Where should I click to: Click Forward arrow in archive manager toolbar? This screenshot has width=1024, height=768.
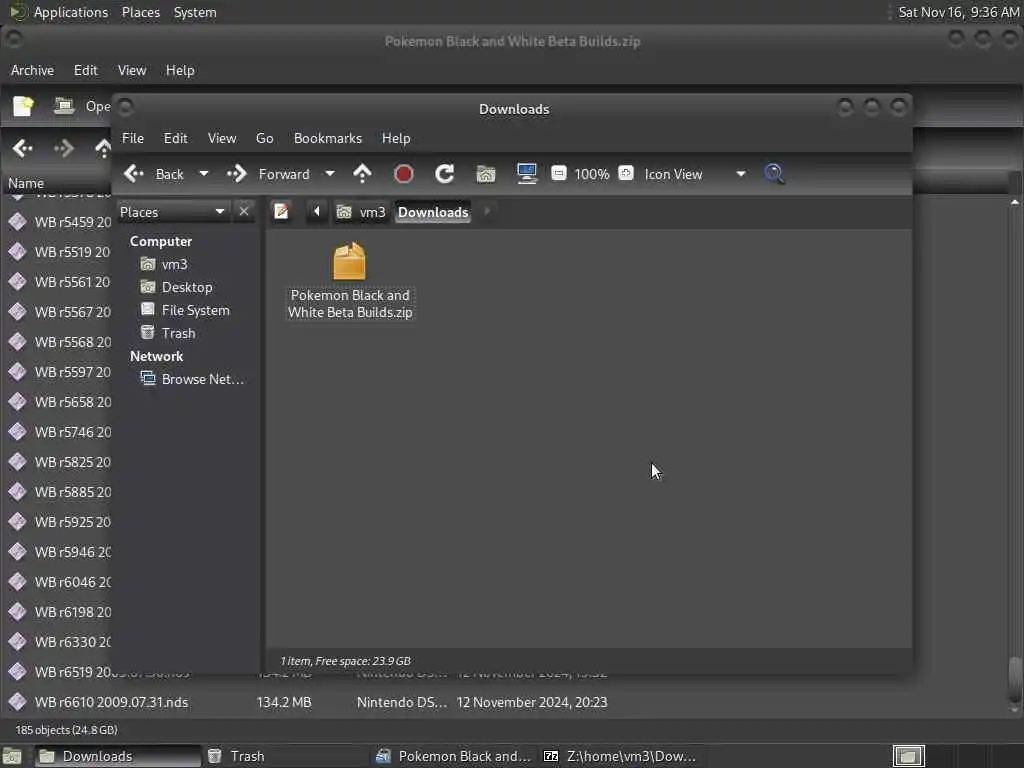pos(64,148)
